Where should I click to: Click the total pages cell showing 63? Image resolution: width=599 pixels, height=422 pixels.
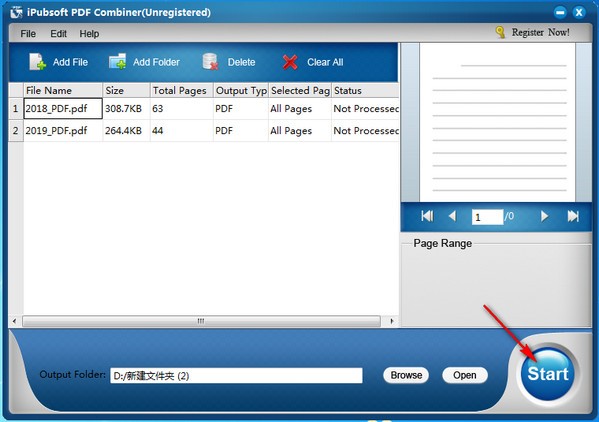coord(181,108)
